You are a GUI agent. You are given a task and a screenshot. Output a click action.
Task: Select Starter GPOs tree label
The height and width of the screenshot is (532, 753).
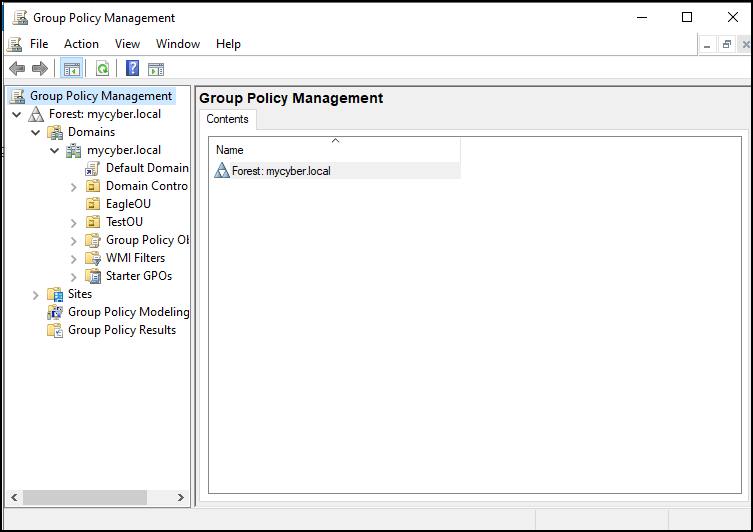click(139, 276)
